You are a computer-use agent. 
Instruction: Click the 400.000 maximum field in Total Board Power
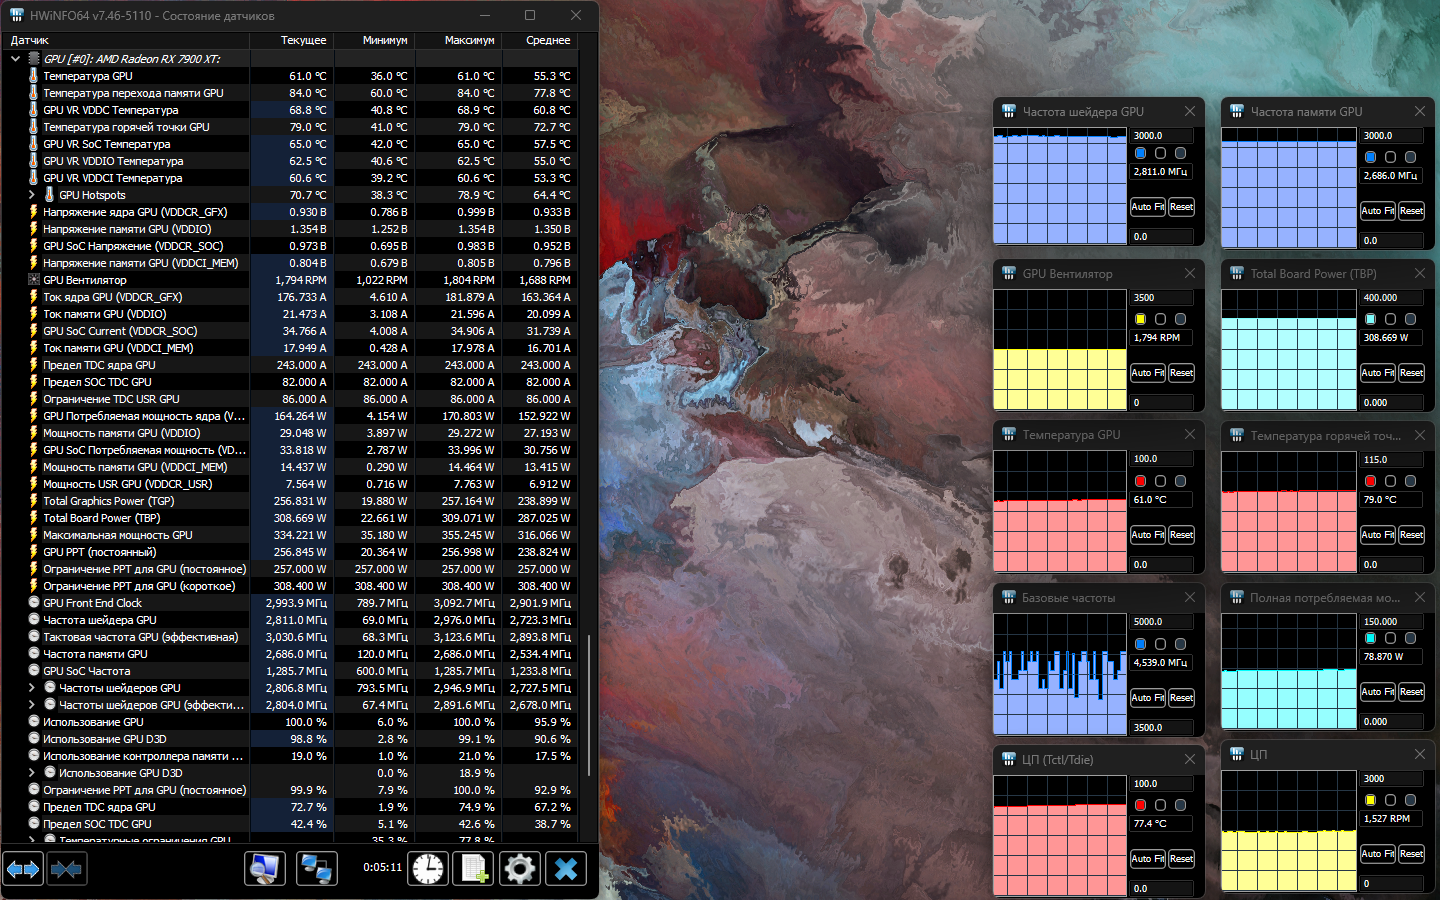(x=1392, y=298)
